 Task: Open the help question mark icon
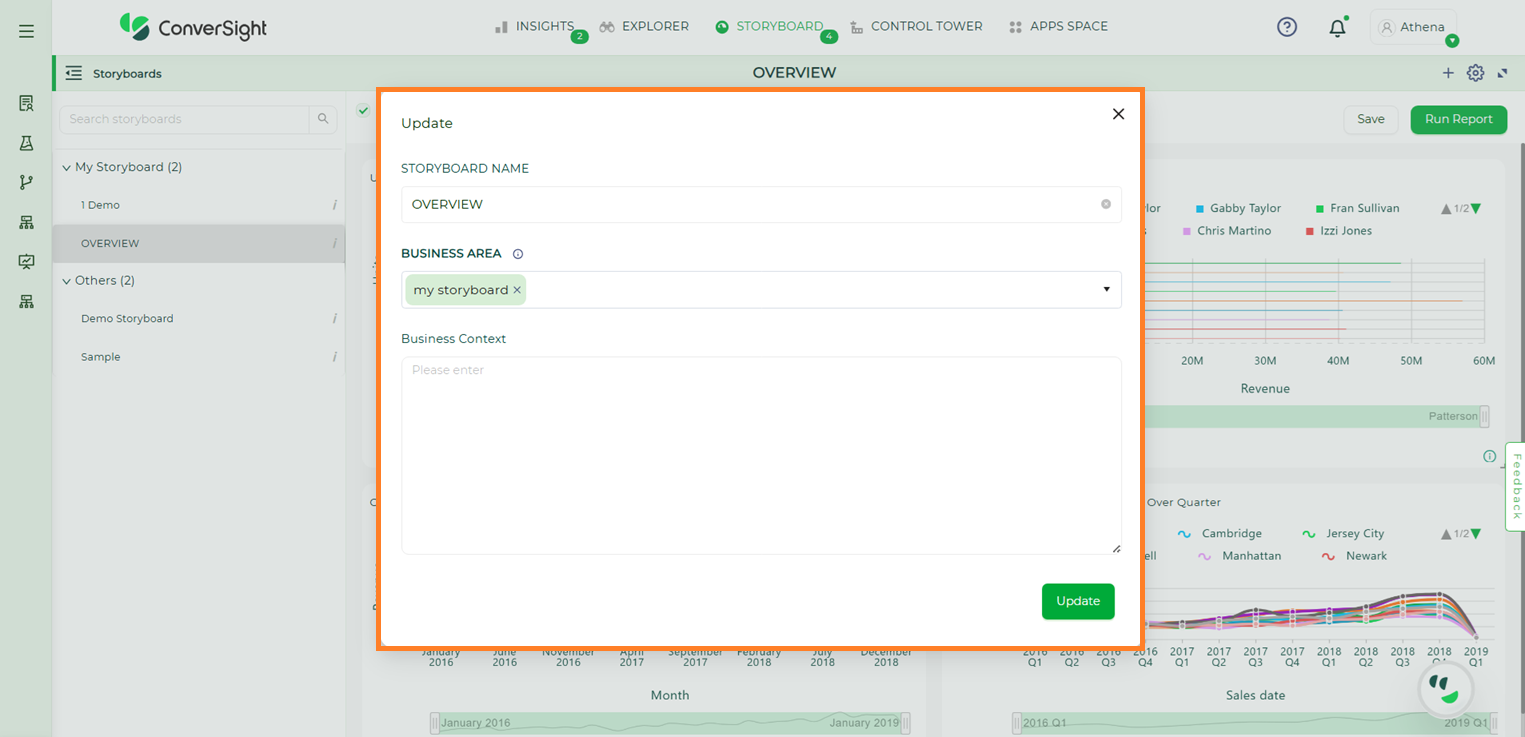tap(1287, 27)
